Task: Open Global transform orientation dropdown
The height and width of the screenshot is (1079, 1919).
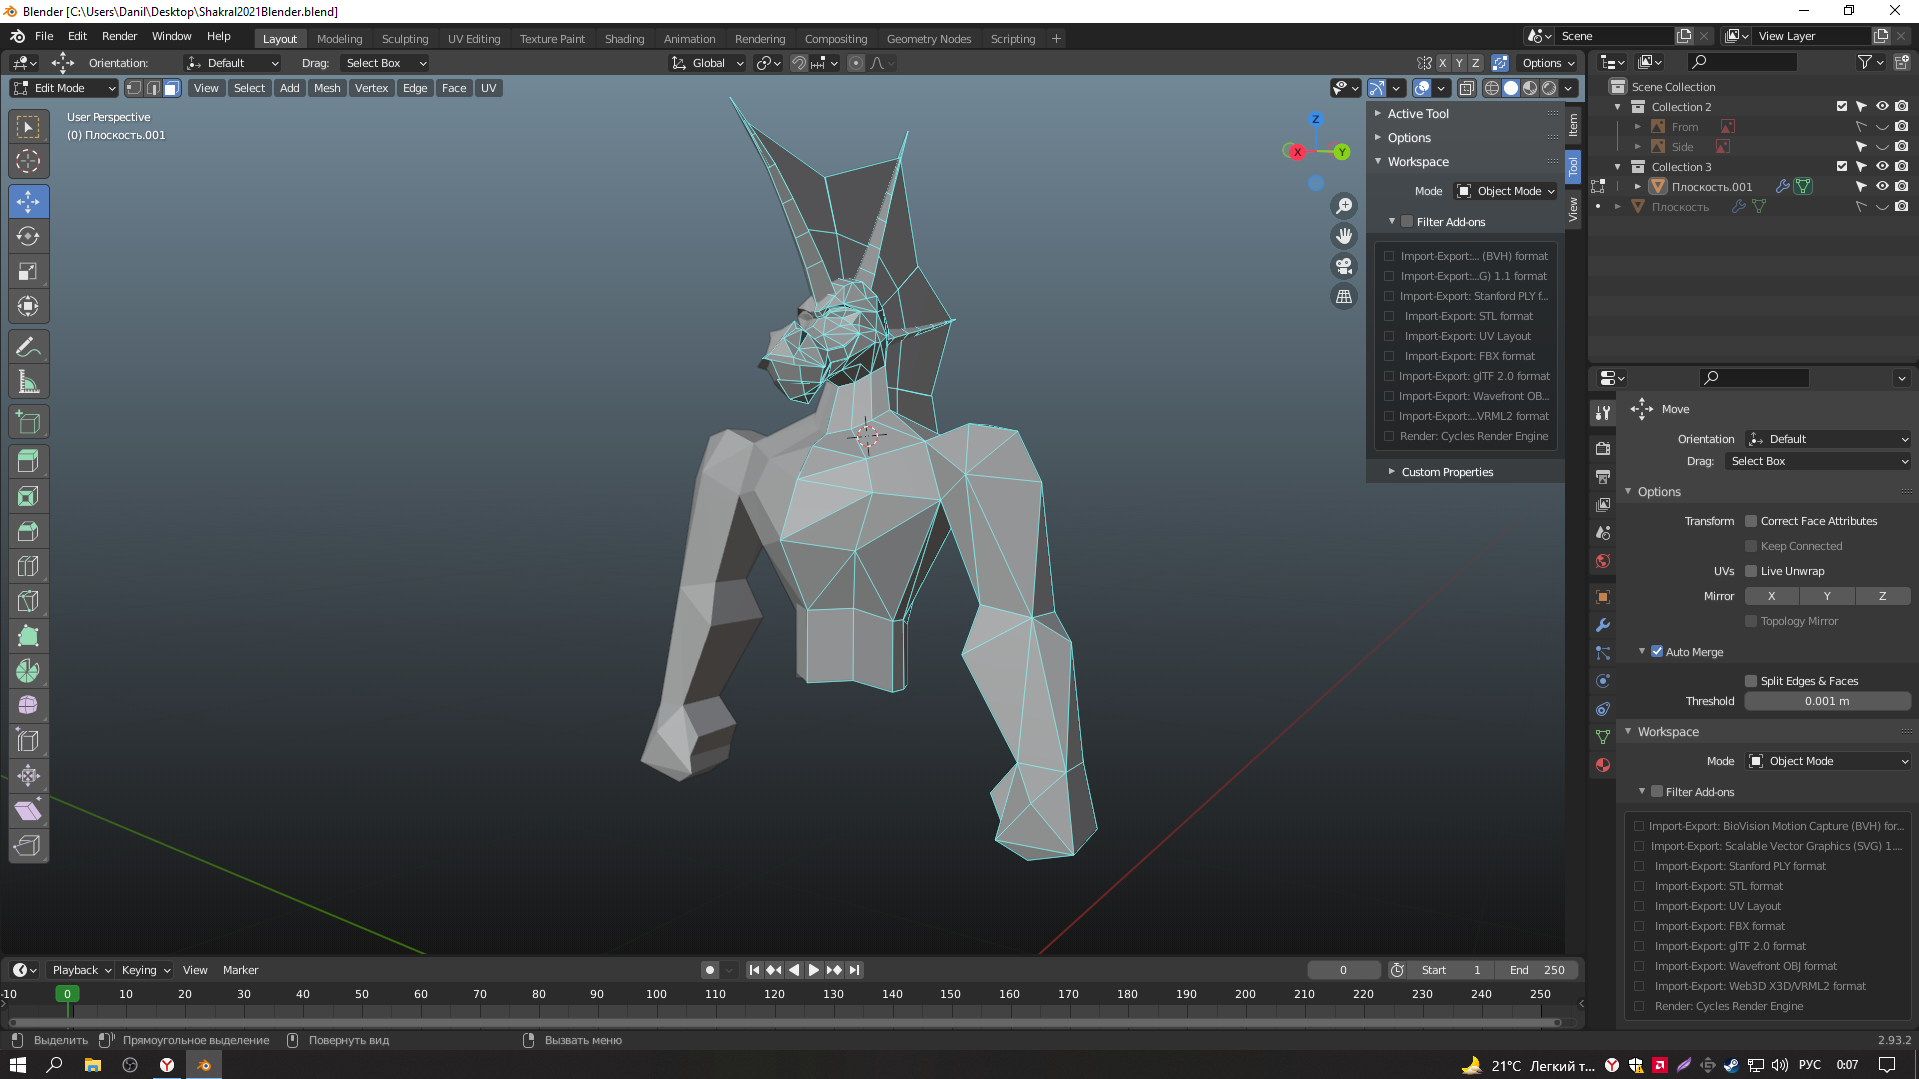Action: tap(708, 63)
